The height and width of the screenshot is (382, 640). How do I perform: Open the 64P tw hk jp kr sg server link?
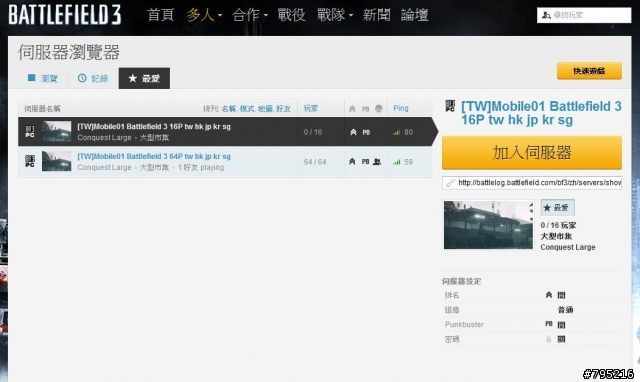click(x=154, y=156)
